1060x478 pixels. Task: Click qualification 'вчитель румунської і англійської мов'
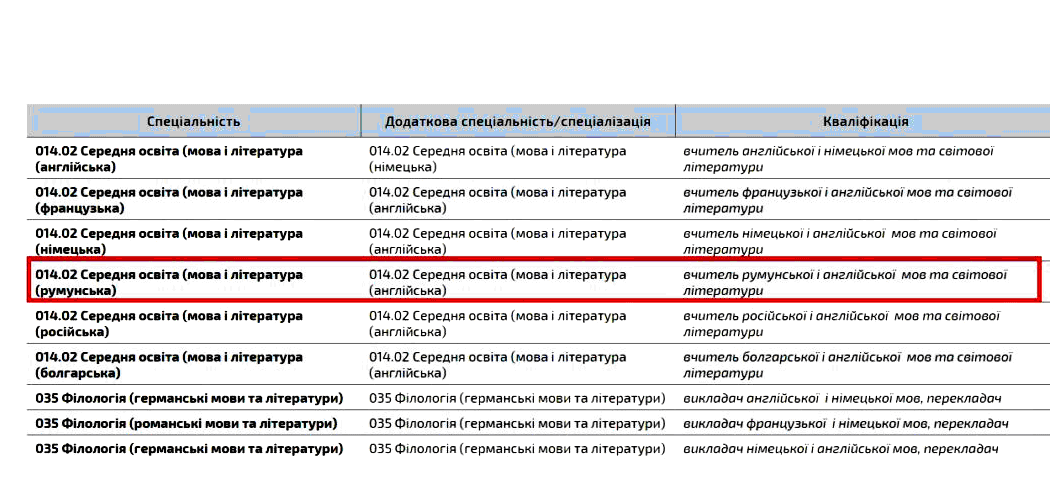coord(844,282)
